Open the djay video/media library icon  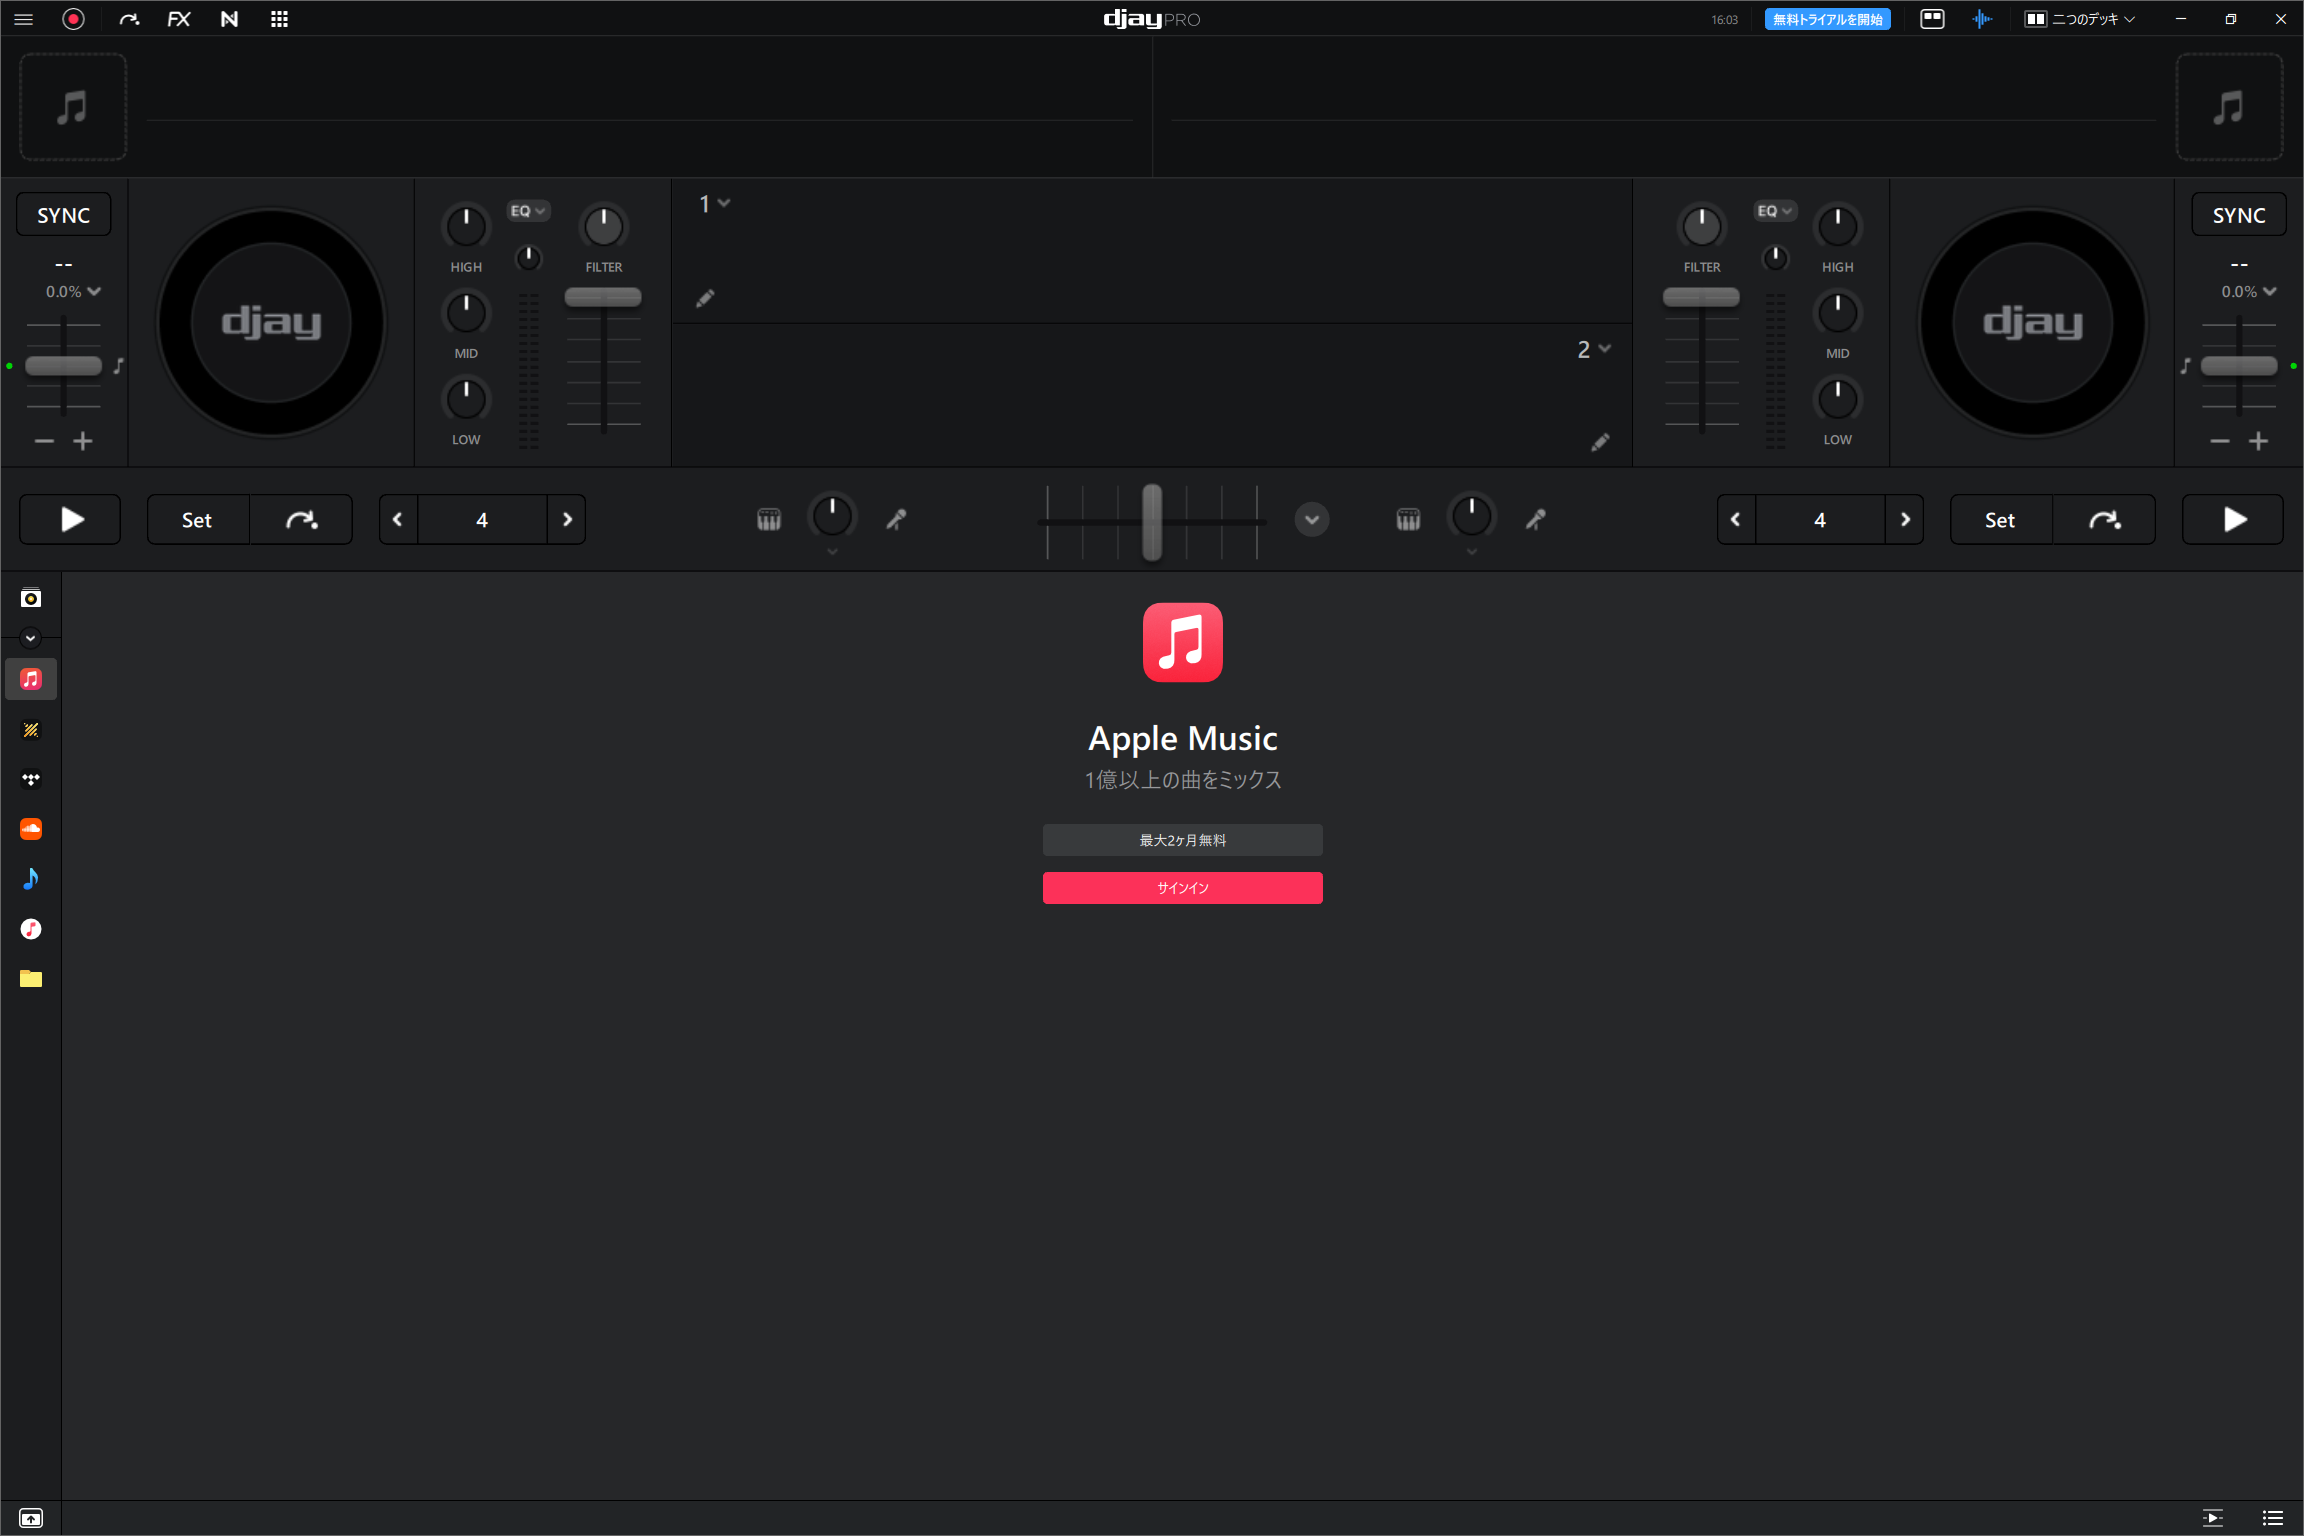click(30, 598)
